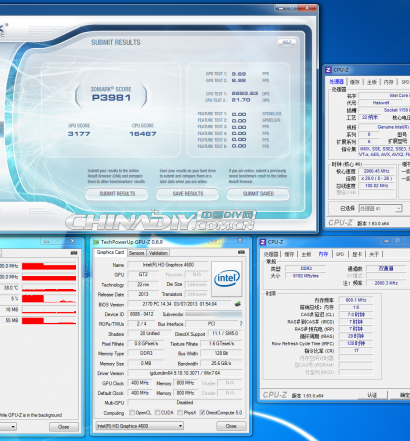
Task: Click the Bandwidth 25.6 GB/s field
Action: [221, 363]
